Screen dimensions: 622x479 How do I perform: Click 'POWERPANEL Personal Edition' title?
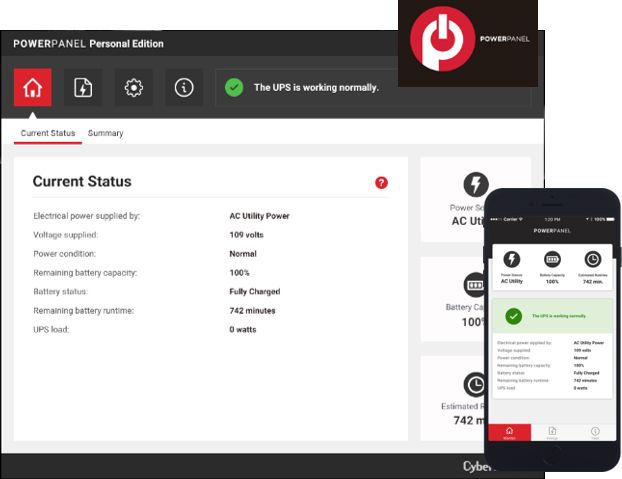coord(88,44)
